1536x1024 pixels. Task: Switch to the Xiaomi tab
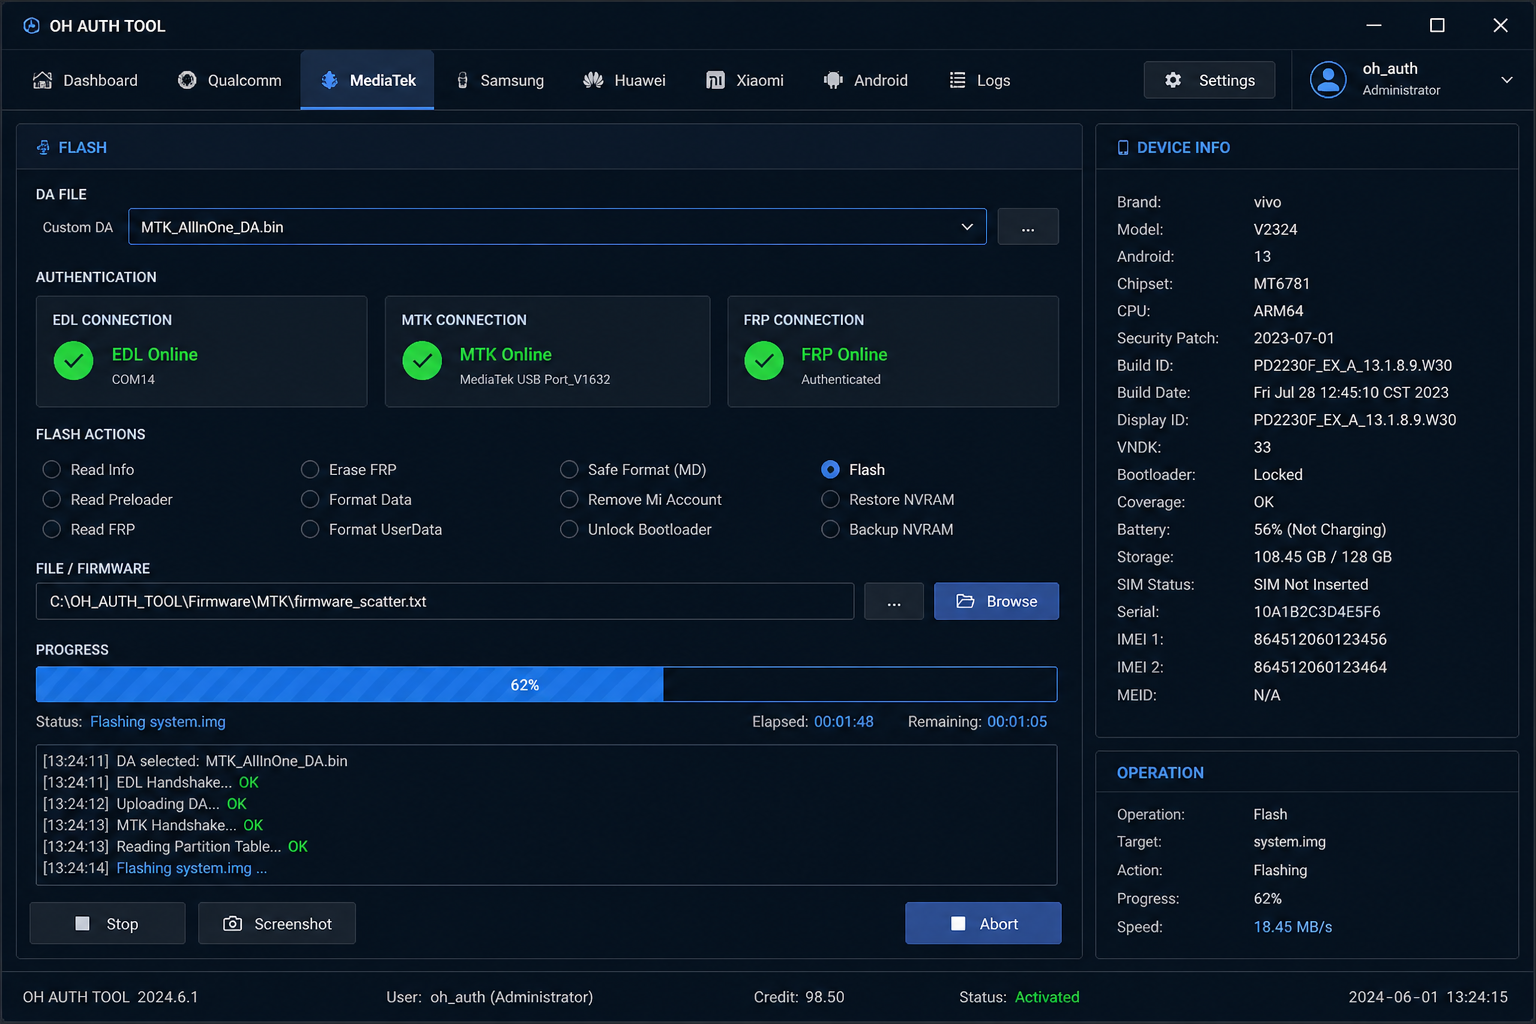[x=745, y=80]
